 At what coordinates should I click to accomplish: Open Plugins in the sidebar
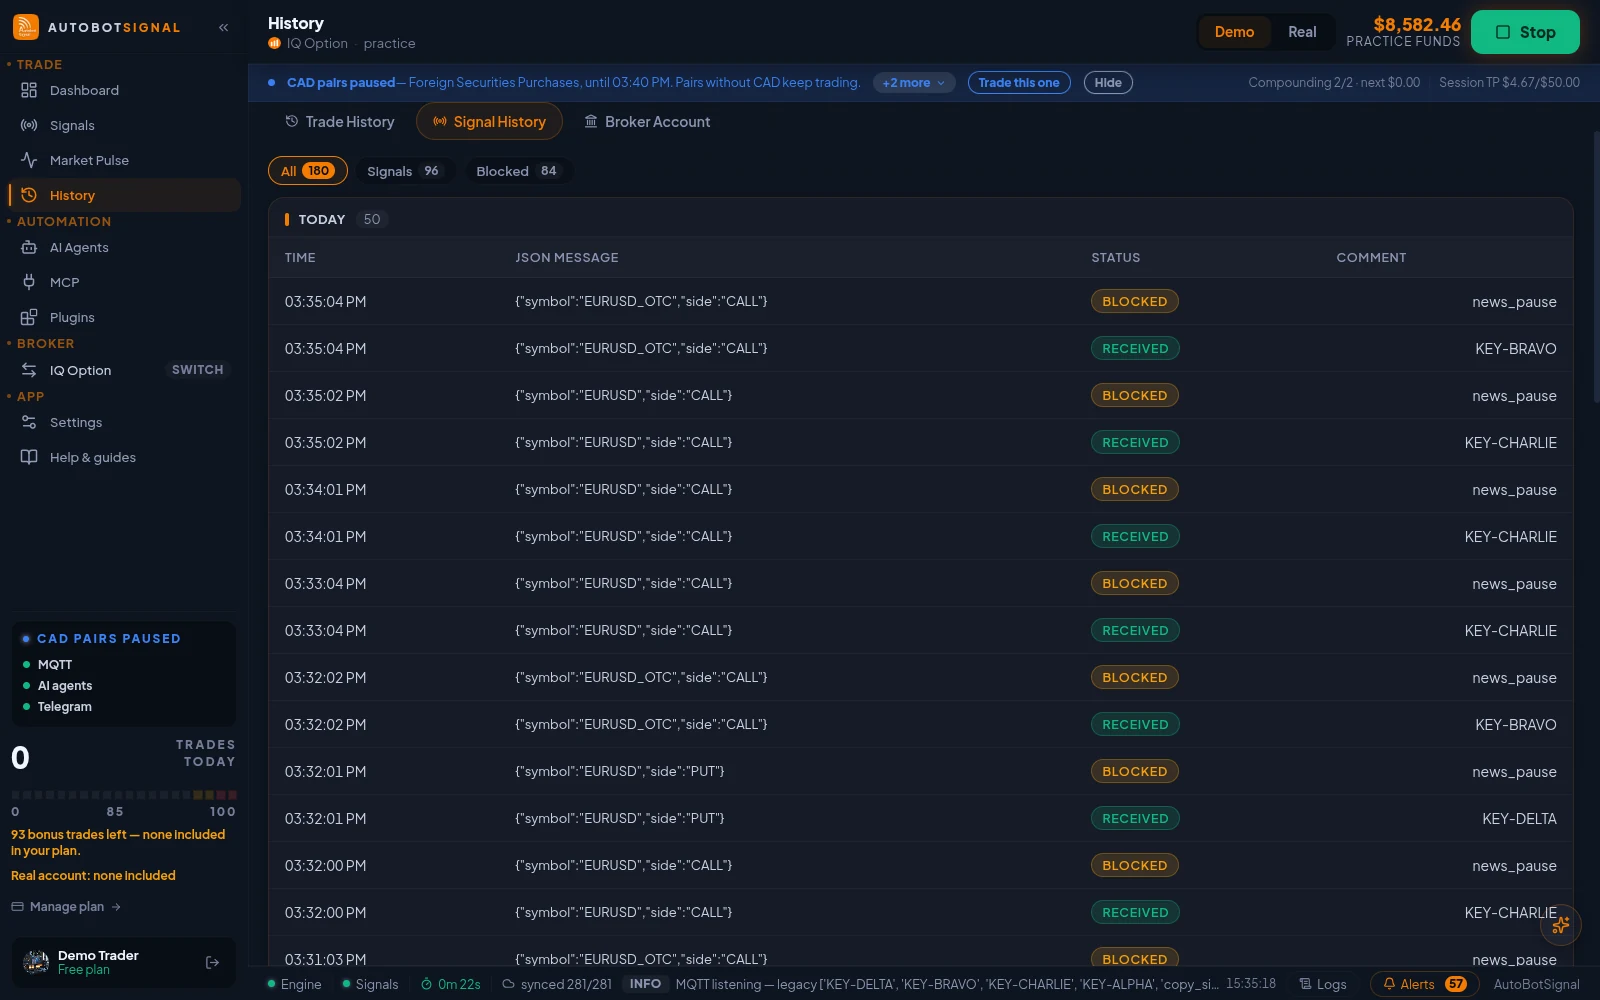[124, 317]
